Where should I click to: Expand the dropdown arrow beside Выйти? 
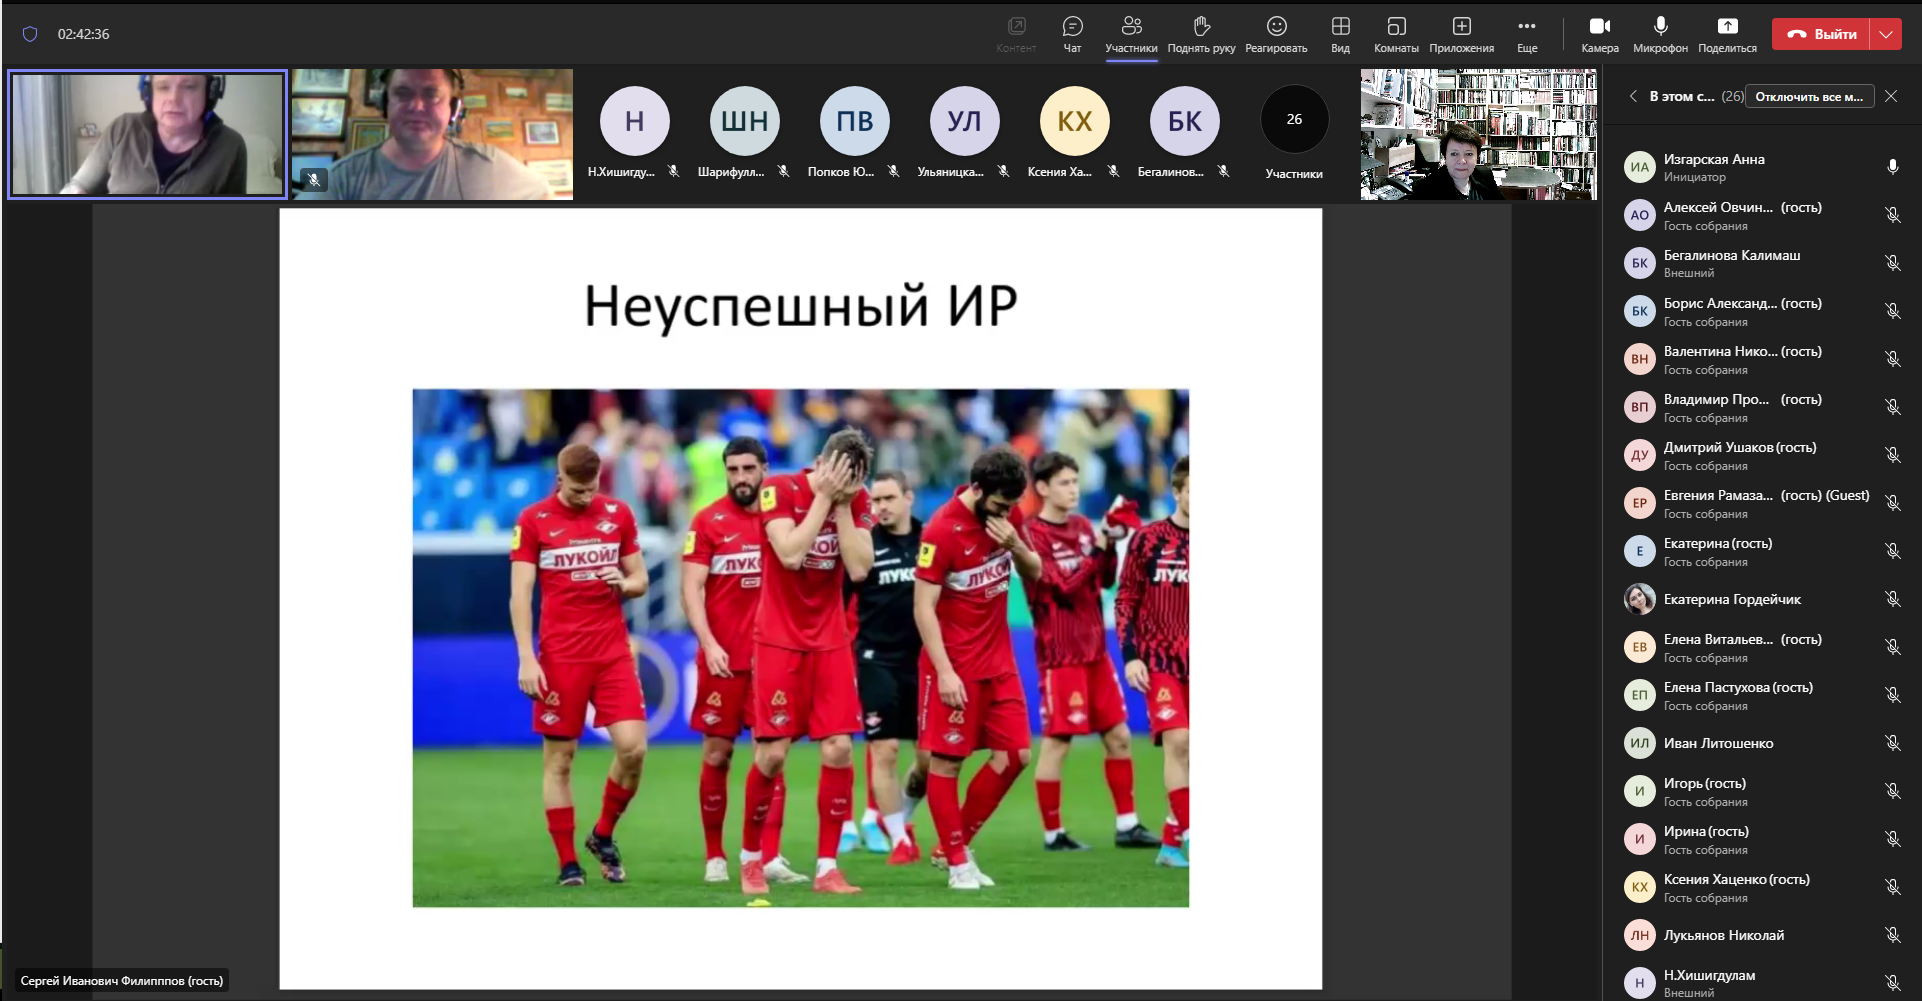[x=1886, y=34]
